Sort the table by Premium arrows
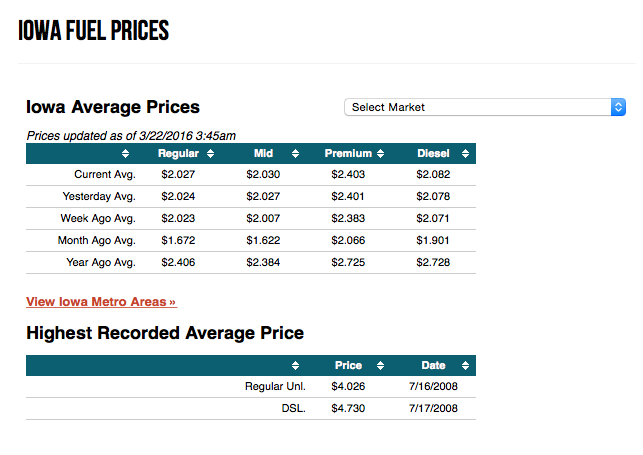Screen dimensions: 643x455 381,154
